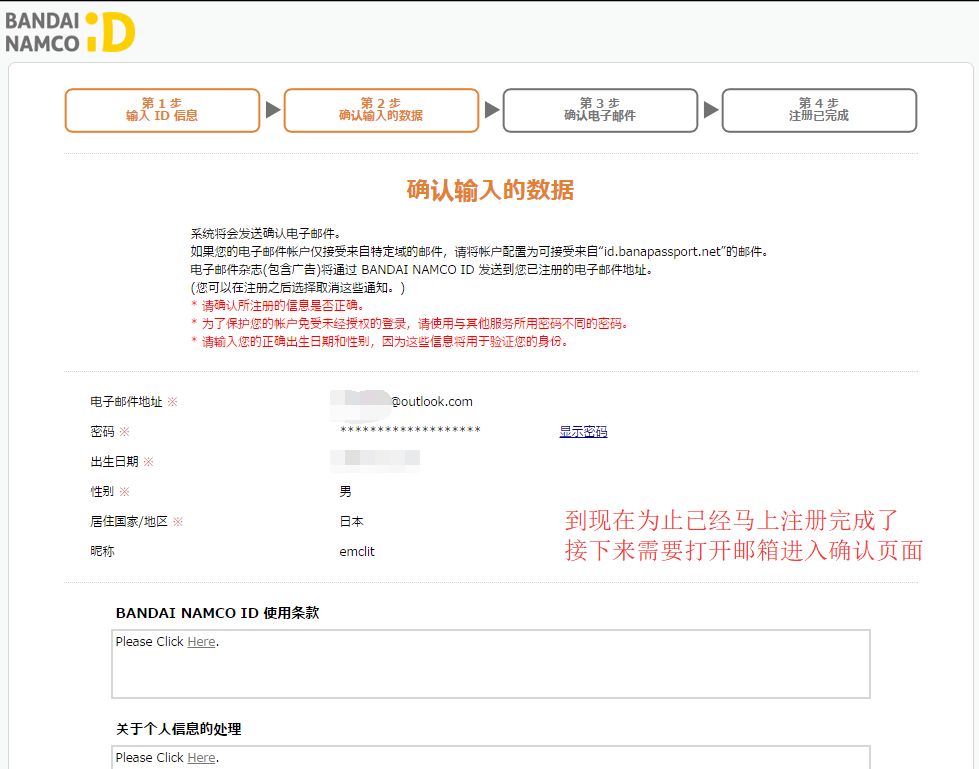Open Here link under BANDAI NAMCO ID 使用条款
Screen dimensions: 979x769
pyautogui.click(x=201, y=642)
